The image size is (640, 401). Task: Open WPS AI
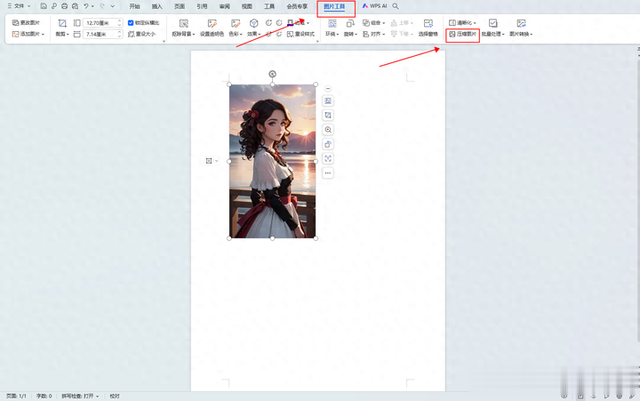pos(375,6)
